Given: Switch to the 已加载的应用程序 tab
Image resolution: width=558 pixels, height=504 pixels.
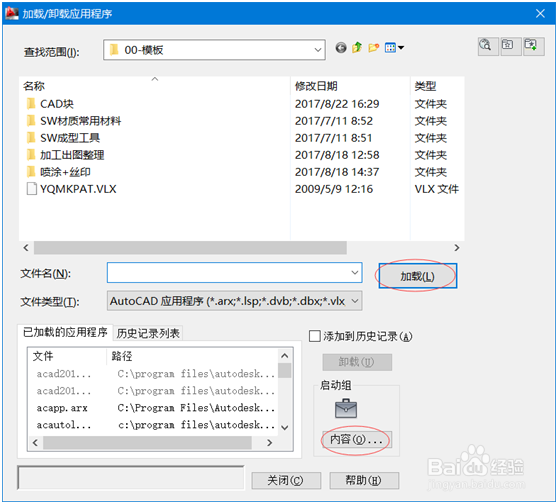Looking at the screenshot, I should click(65, 332).
